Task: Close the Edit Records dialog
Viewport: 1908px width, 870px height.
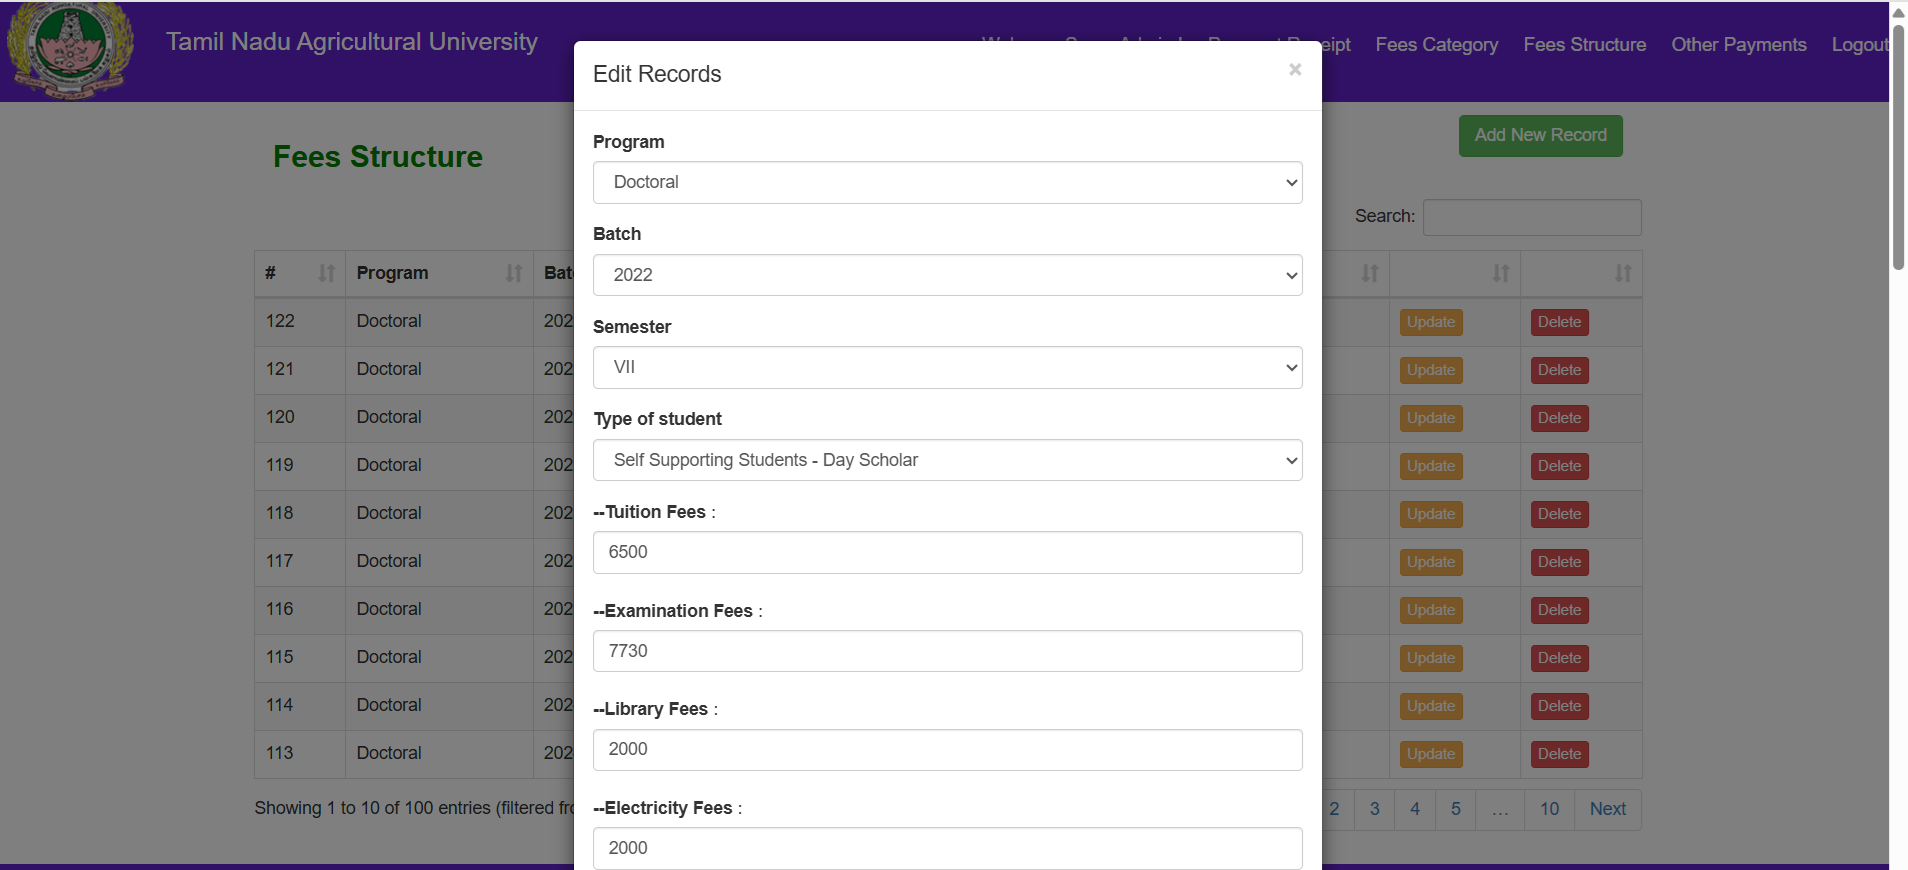Action: coord(1295,69)
